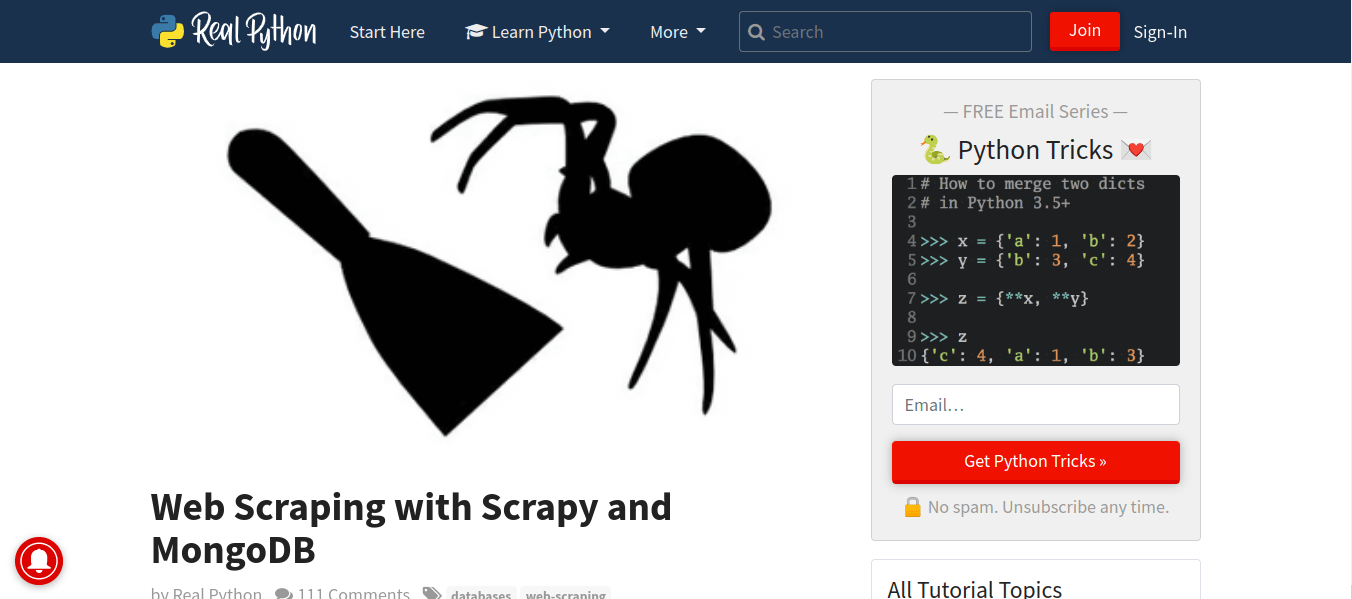
Task: Select Sign-In from the navigation bar
Action: click(x=1160, y=31)
